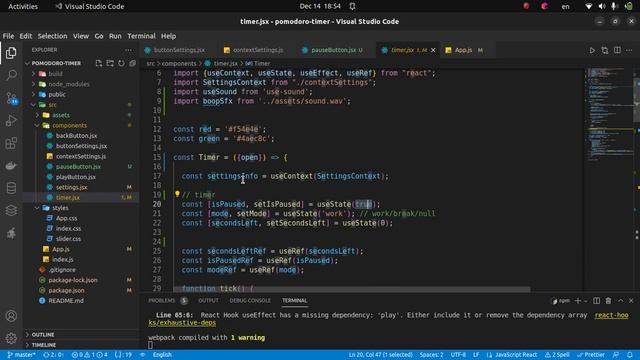Close the timer.jsx tab
The height and width of the screenshot is (360, 640).
[x=433, y=50]
